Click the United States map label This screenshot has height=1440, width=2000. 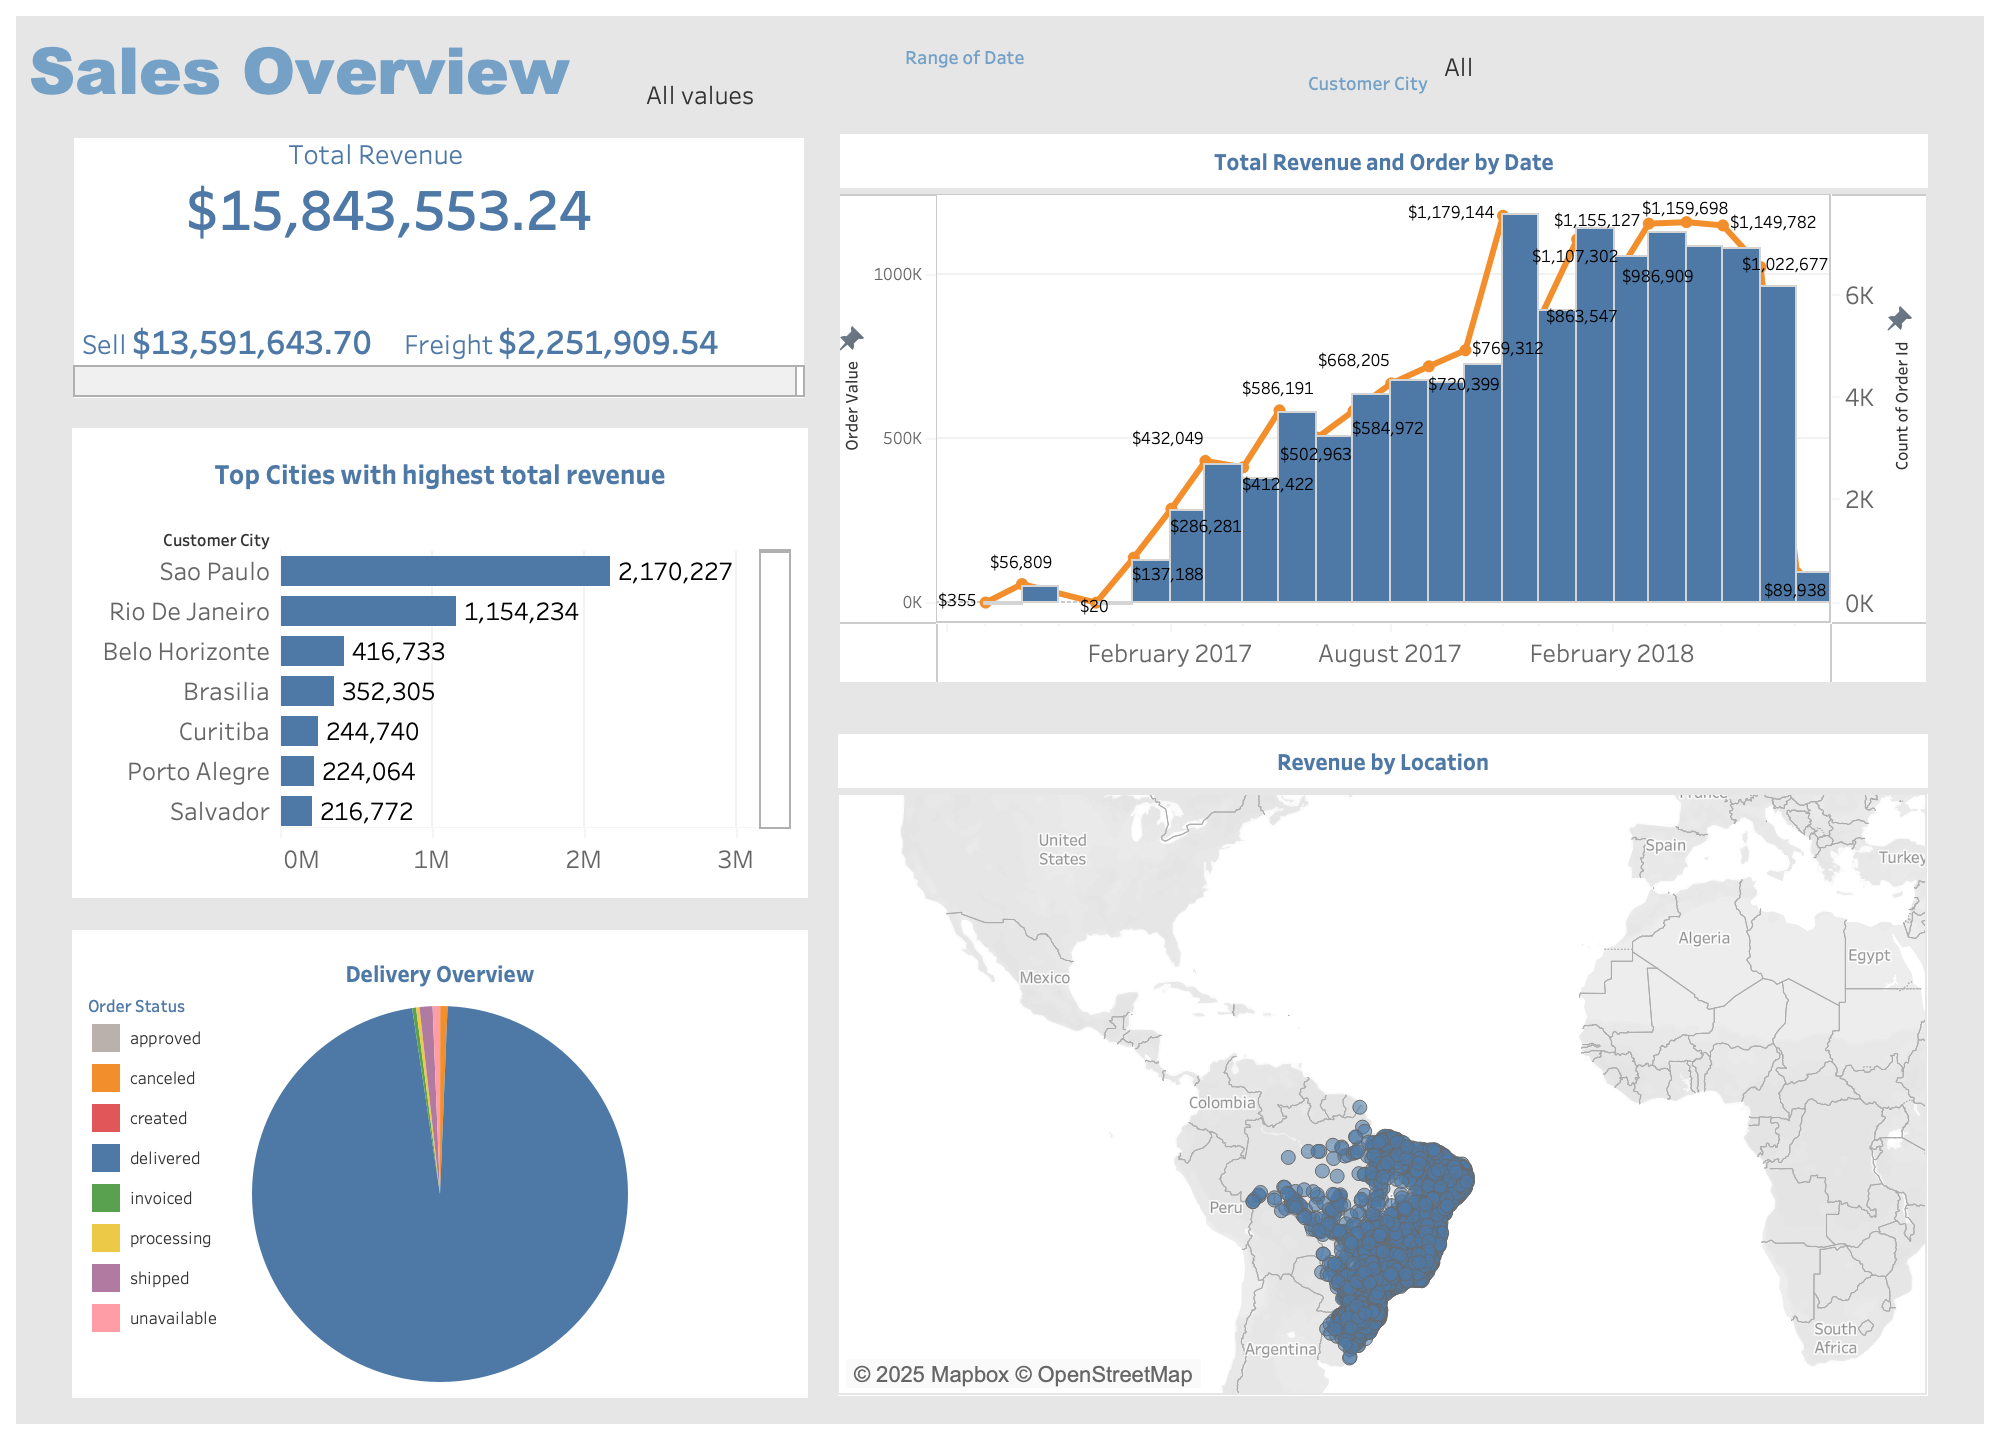point(1062,849)
